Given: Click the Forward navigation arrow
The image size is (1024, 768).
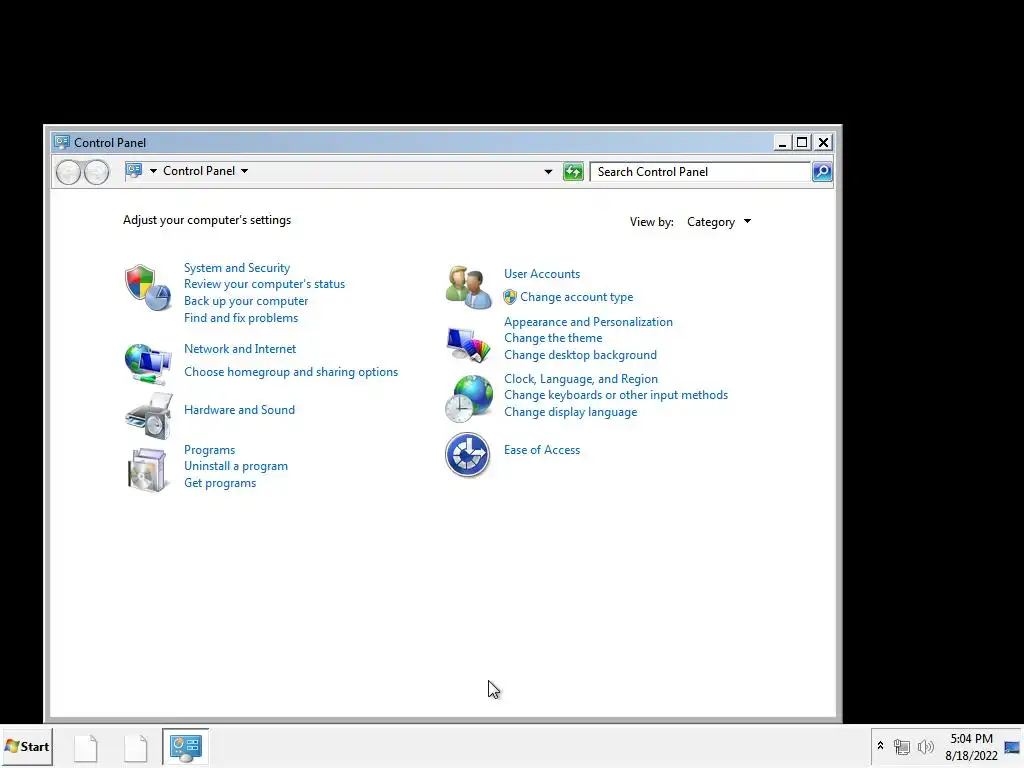Looking at the screenshot, I should [97, 172].
